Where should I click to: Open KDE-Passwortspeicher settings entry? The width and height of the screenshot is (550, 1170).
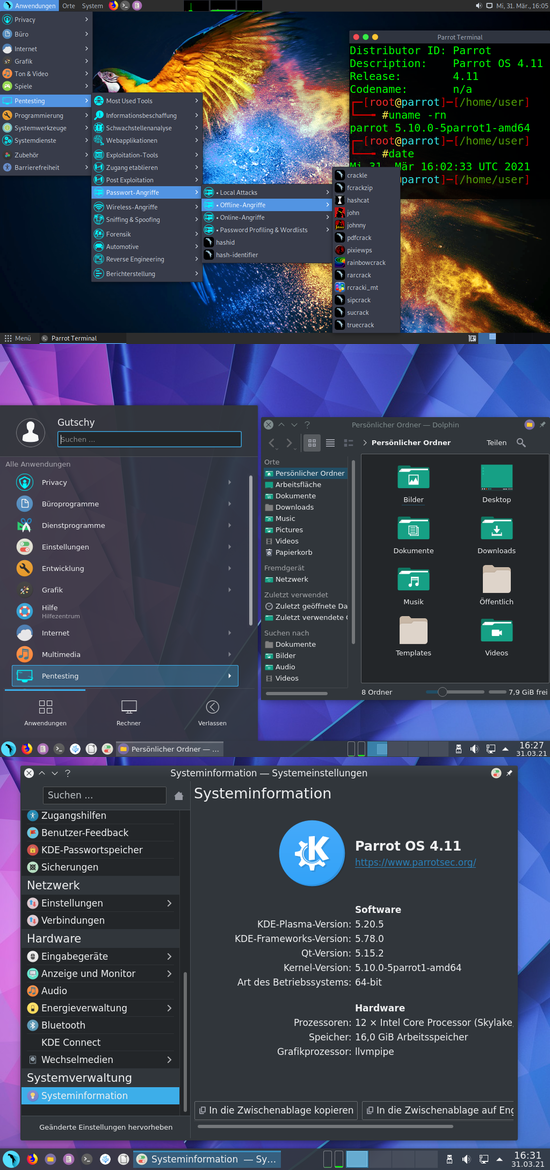click(x=100, y=850)
